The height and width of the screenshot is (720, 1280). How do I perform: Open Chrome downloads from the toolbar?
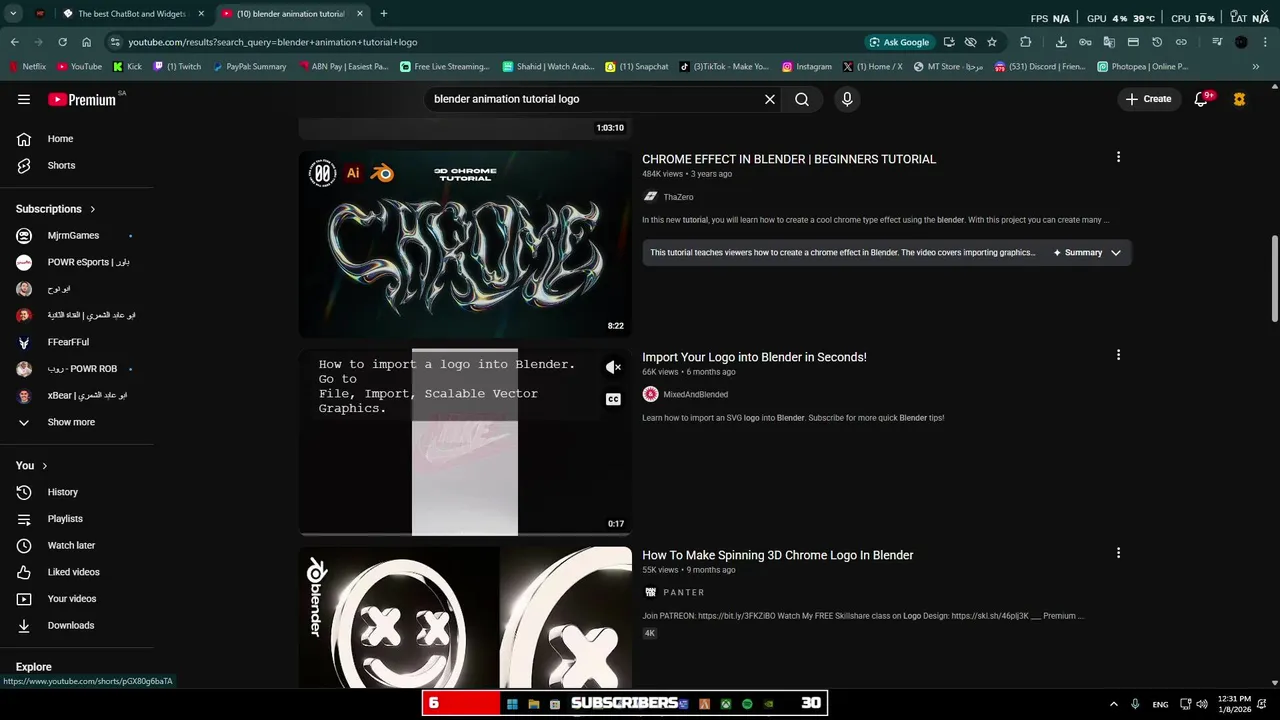click(x=1061, y=42)
